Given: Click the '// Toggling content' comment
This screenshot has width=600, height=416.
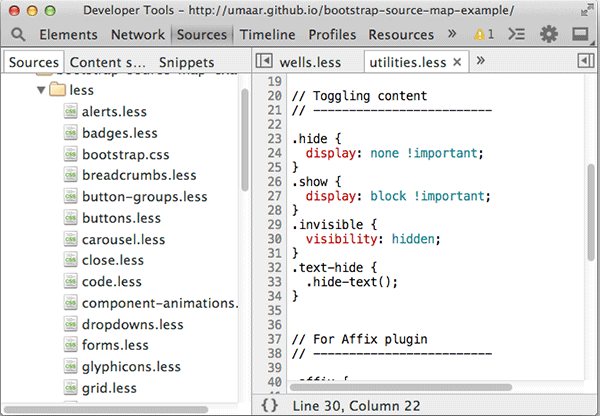Looking at the screenshot, I should pos(359,96).
